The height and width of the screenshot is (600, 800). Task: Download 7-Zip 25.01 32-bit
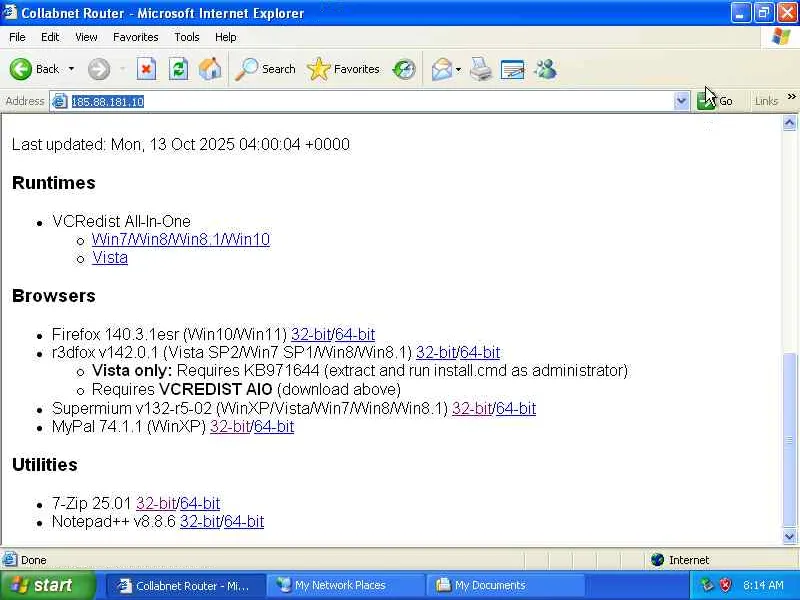point(156,504)
